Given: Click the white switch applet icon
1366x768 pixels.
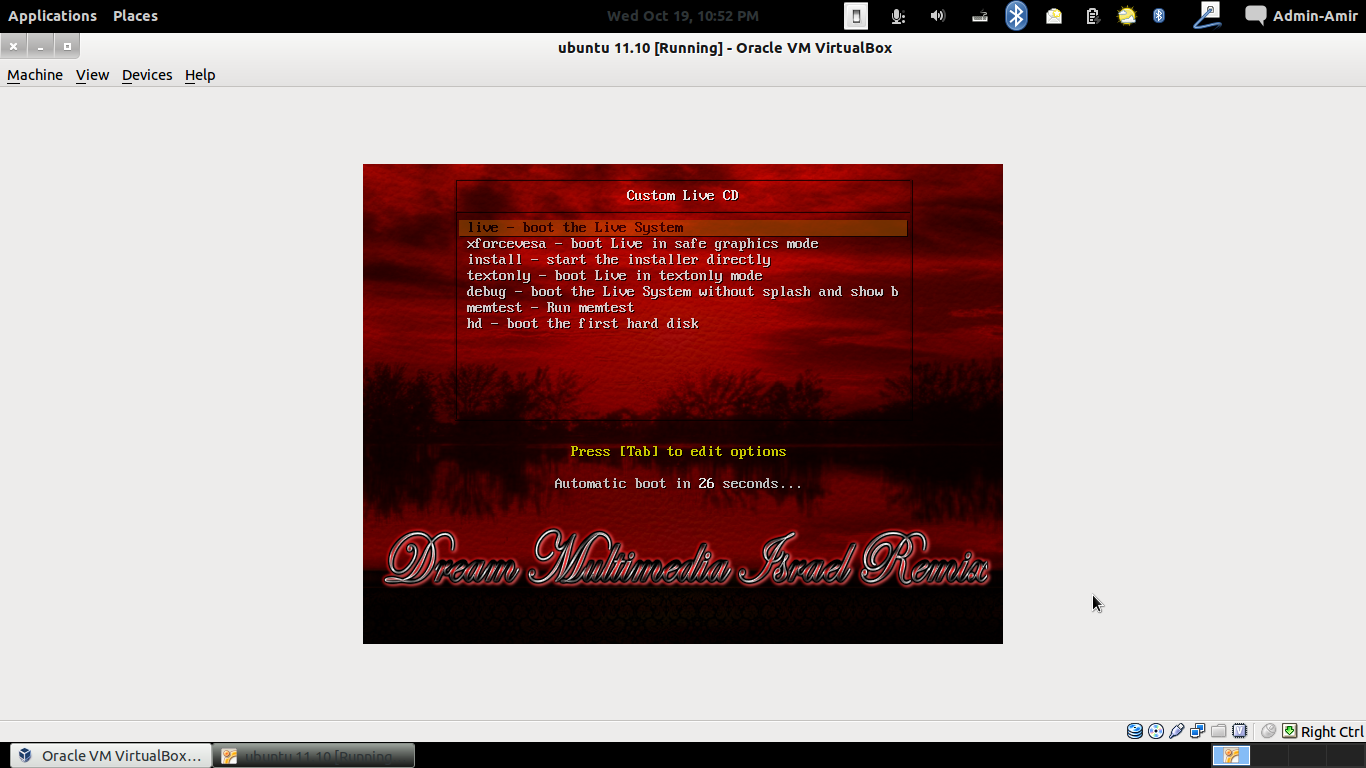Looking at the screenshot, I should click(856, 15).
